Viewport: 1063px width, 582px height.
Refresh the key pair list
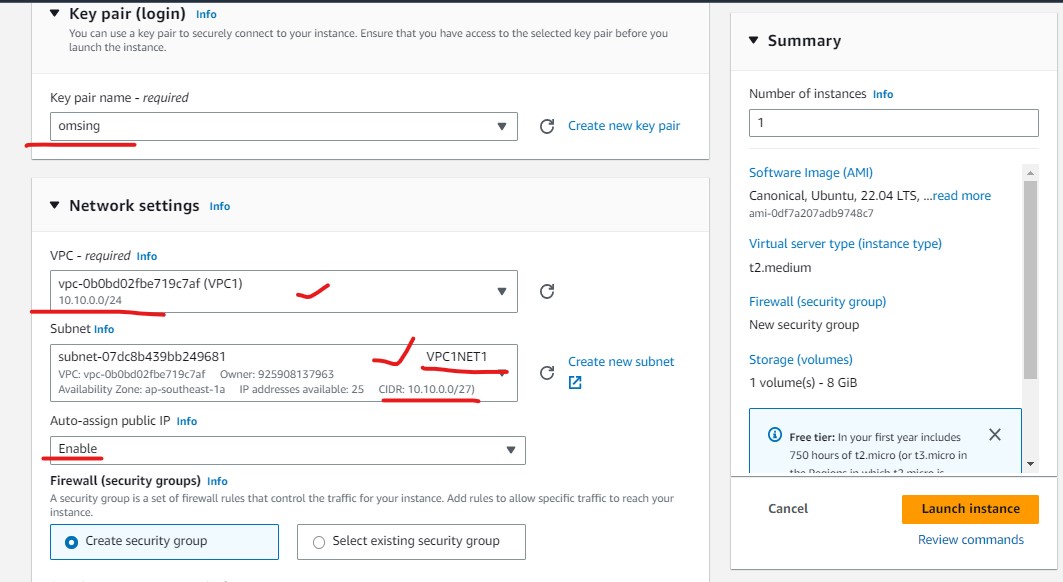click(546, 126)
